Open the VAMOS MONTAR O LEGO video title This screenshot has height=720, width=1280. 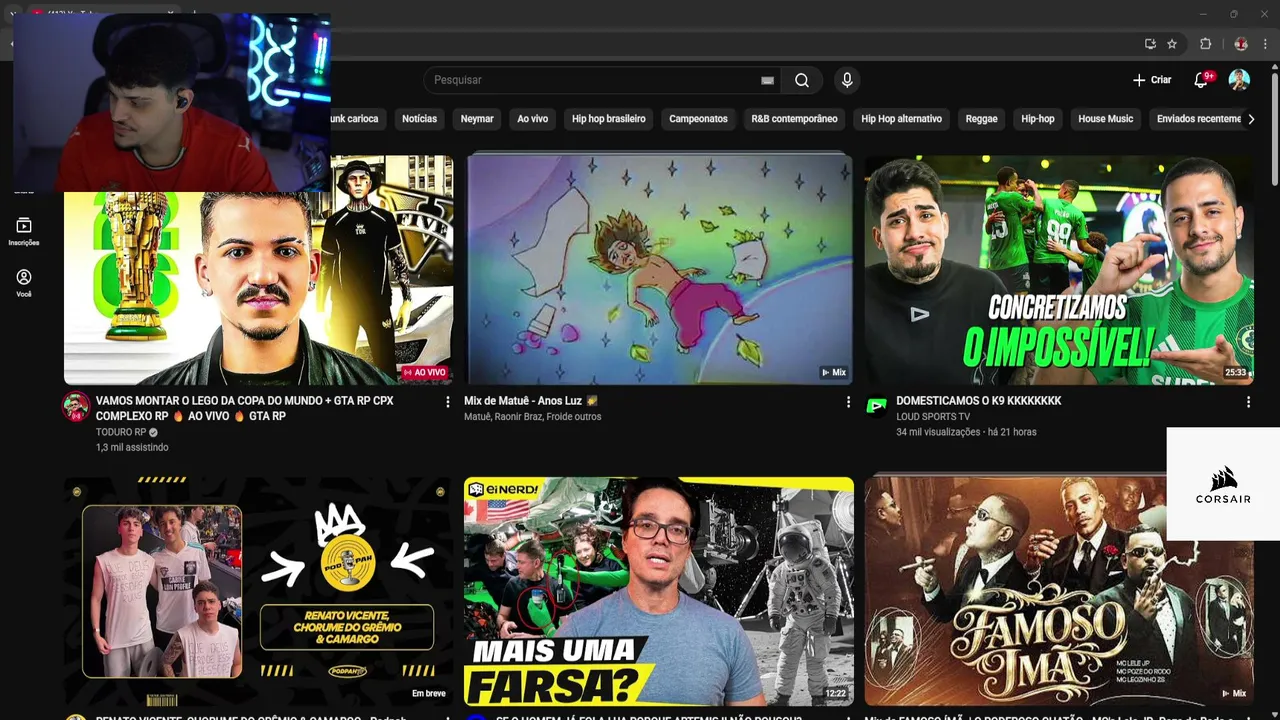point(245,408)
